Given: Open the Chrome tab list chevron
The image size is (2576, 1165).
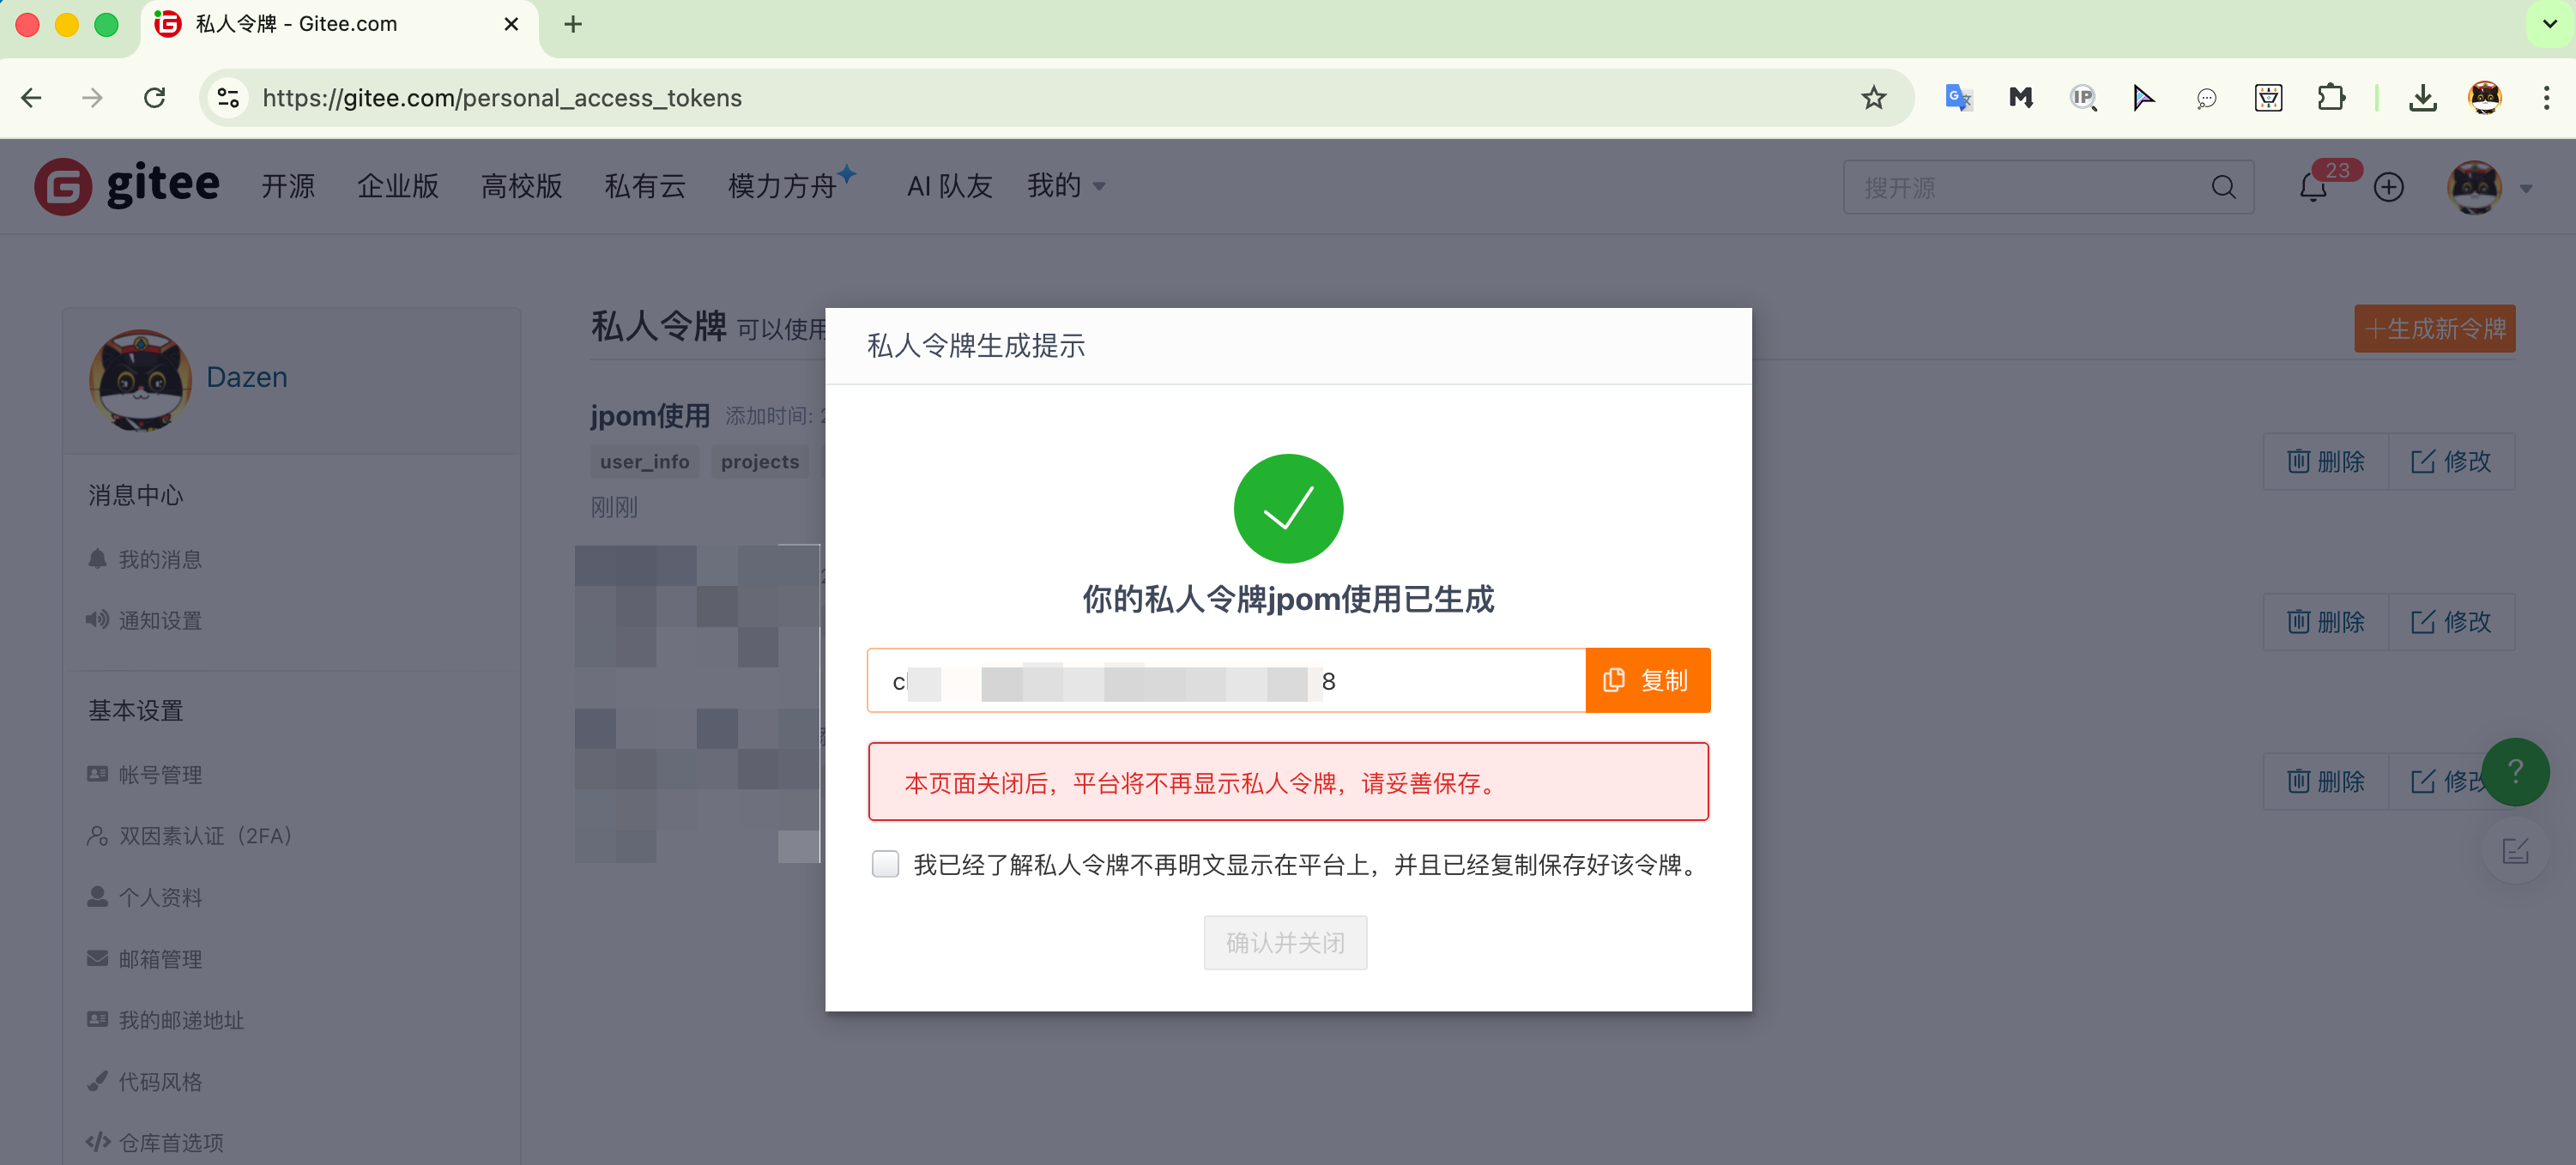Looking at the screenshot, I should 2549,24.
